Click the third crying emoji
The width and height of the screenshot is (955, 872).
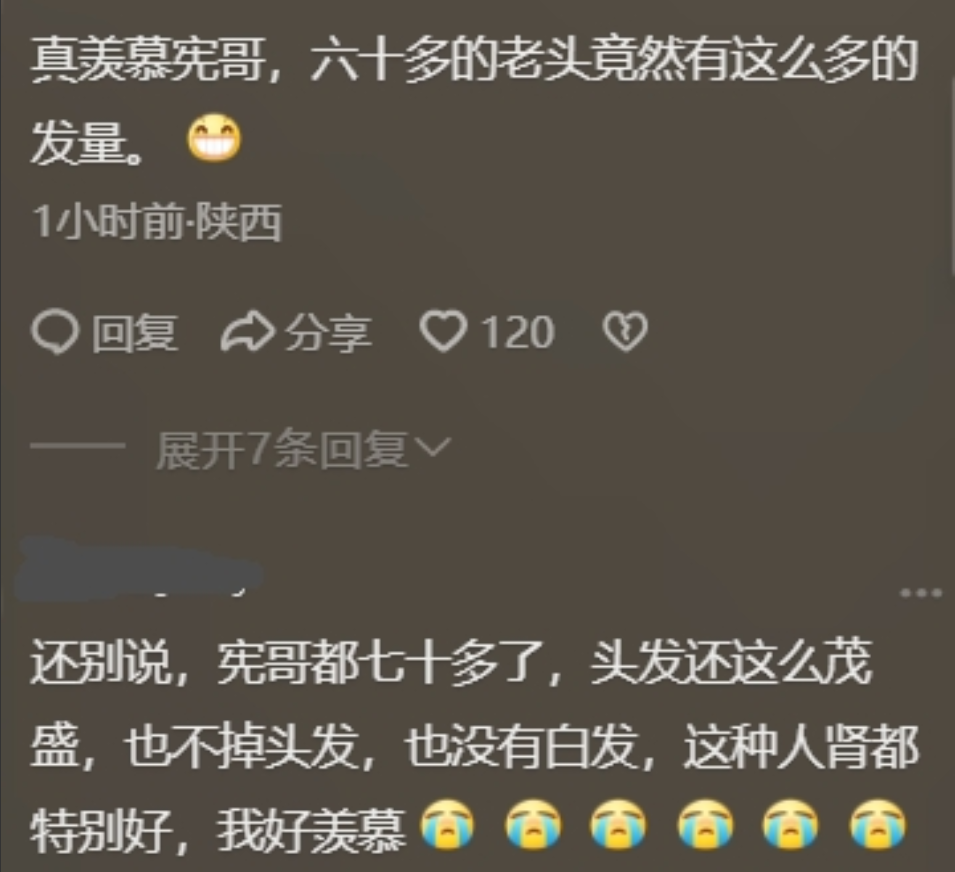tap(618, 825)
